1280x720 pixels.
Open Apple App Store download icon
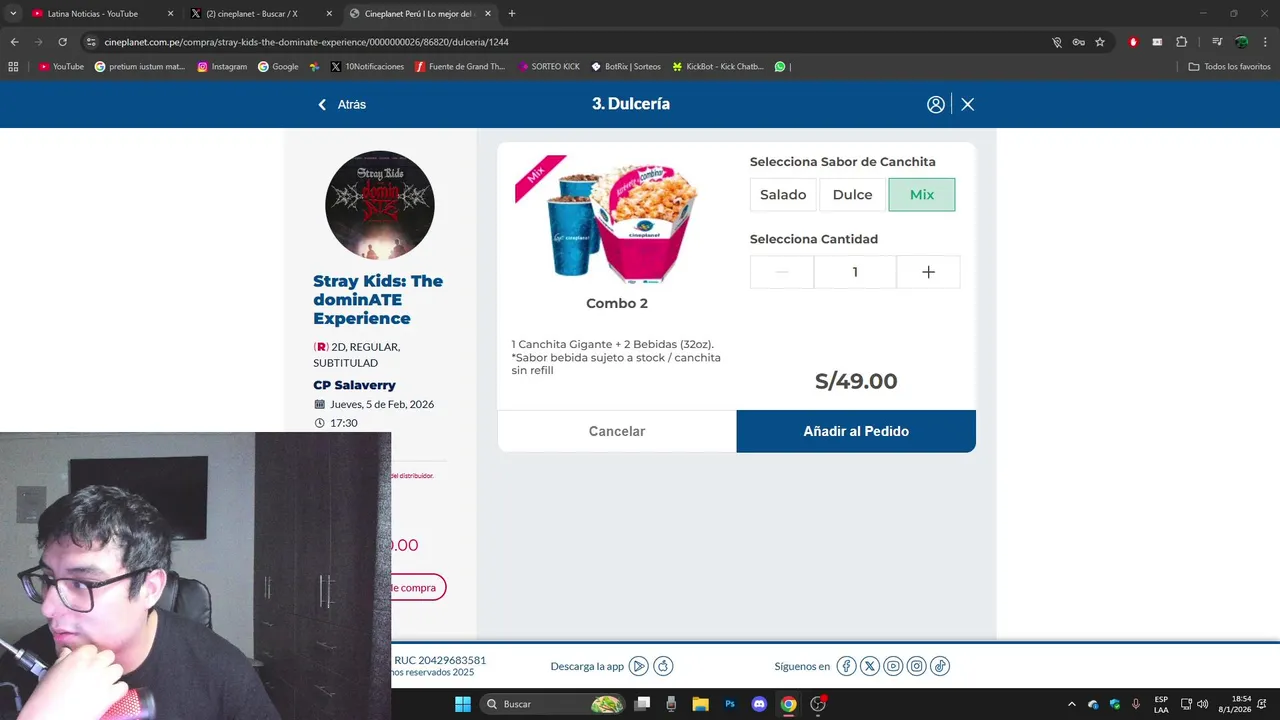663,666
